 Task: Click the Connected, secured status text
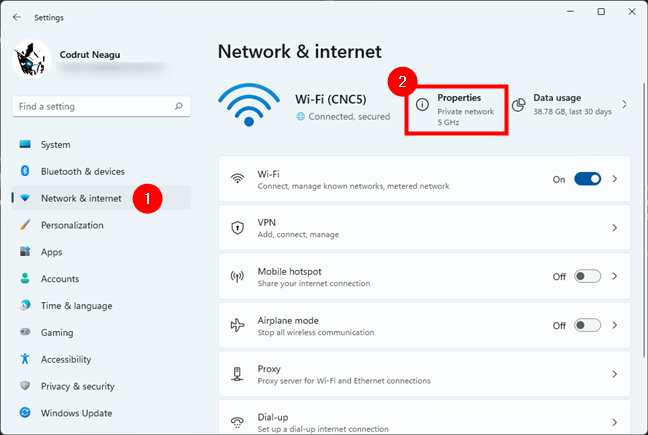(x=349, y=117)
